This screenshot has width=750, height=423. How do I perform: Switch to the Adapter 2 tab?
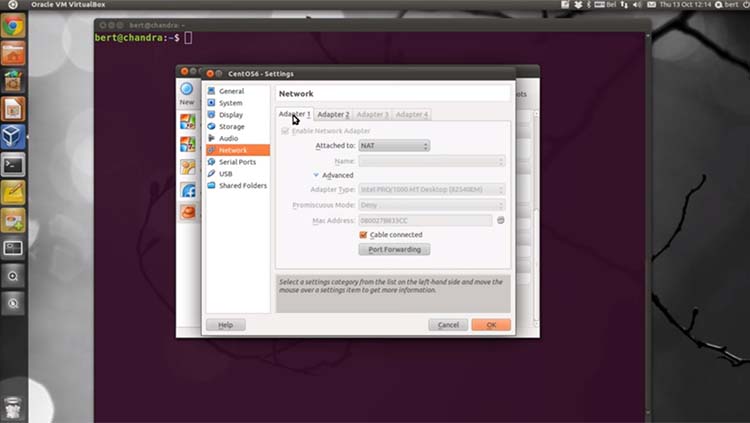tap(333, 114)
